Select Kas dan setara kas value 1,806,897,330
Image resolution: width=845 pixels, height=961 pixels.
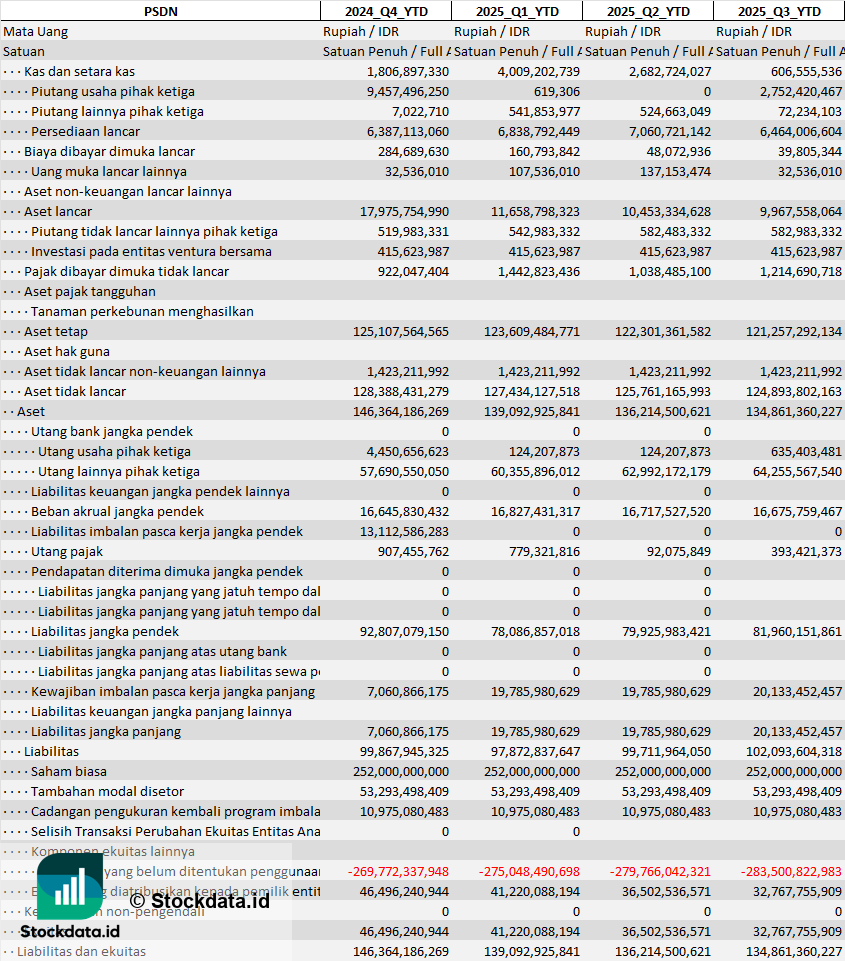pyautogui.click(x=408, y=72)
